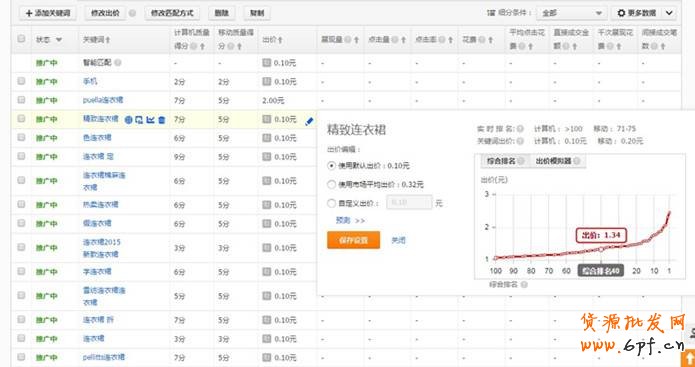Open the 细分条件 全部 dropdown
Image resolution: width=695 pixels, height=367 pixels.
(x=571, y=13)
